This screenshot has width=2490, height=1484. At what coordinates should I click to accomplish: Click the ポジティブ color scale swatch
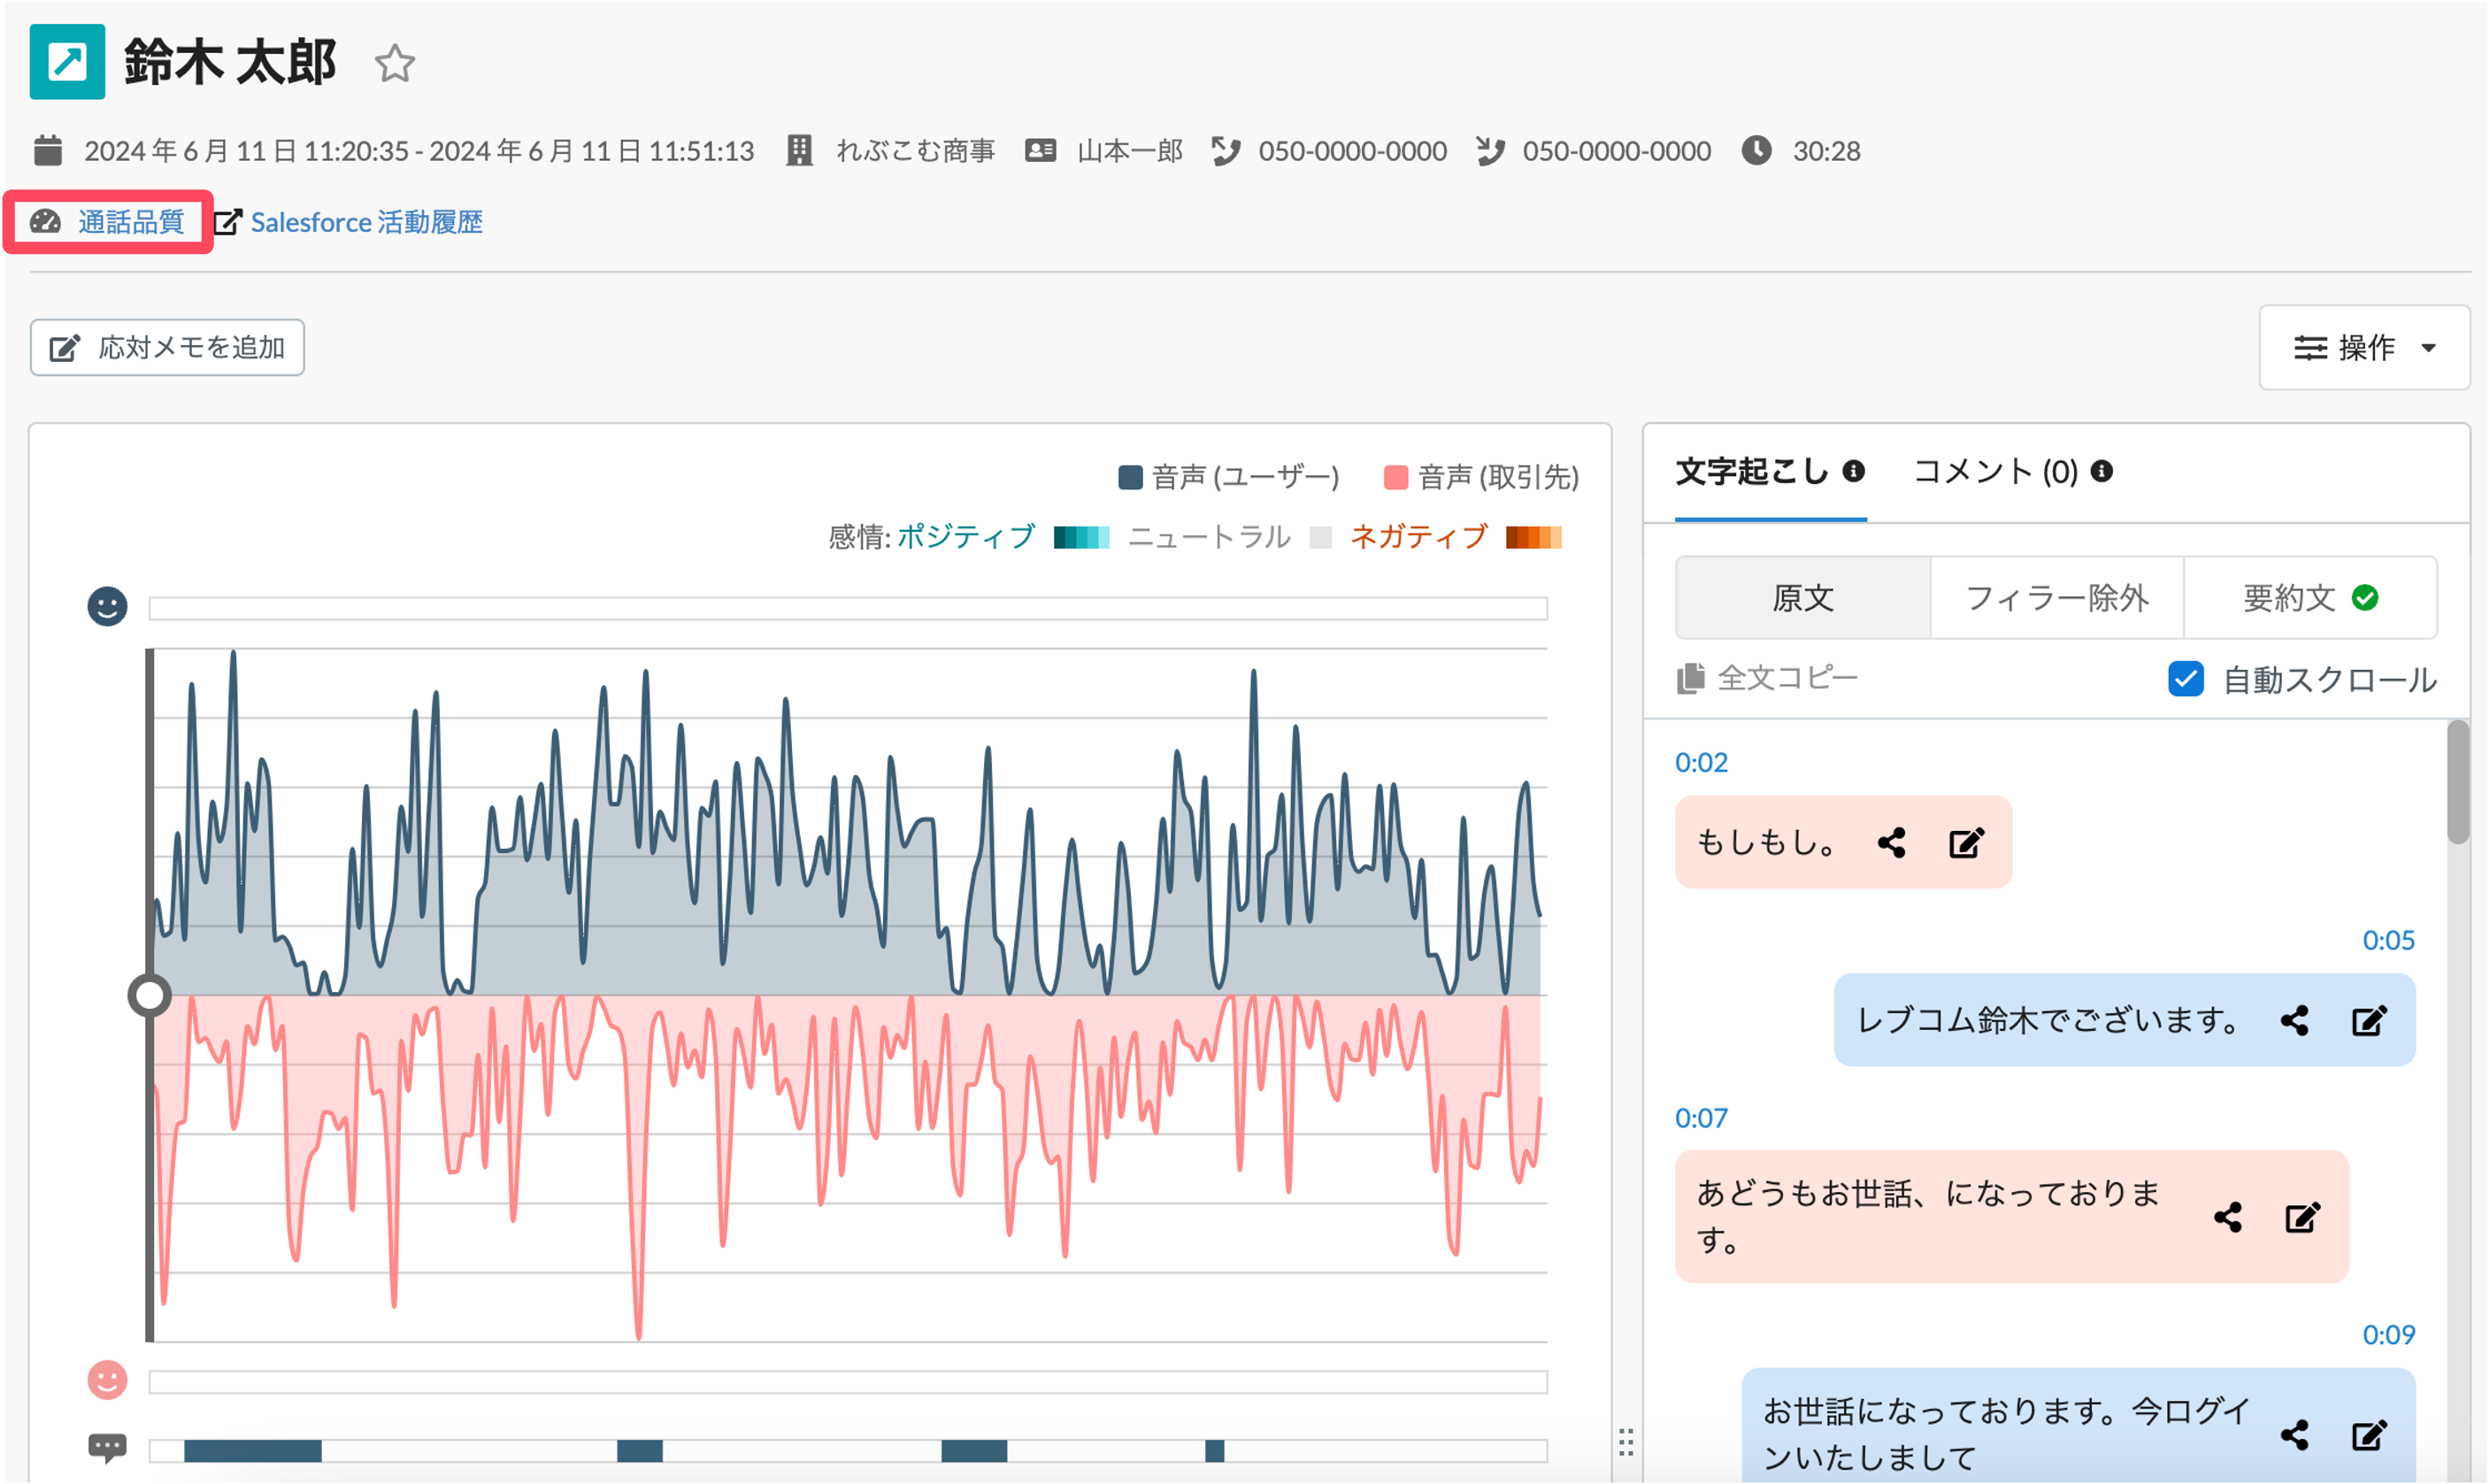pos(1081,538)
